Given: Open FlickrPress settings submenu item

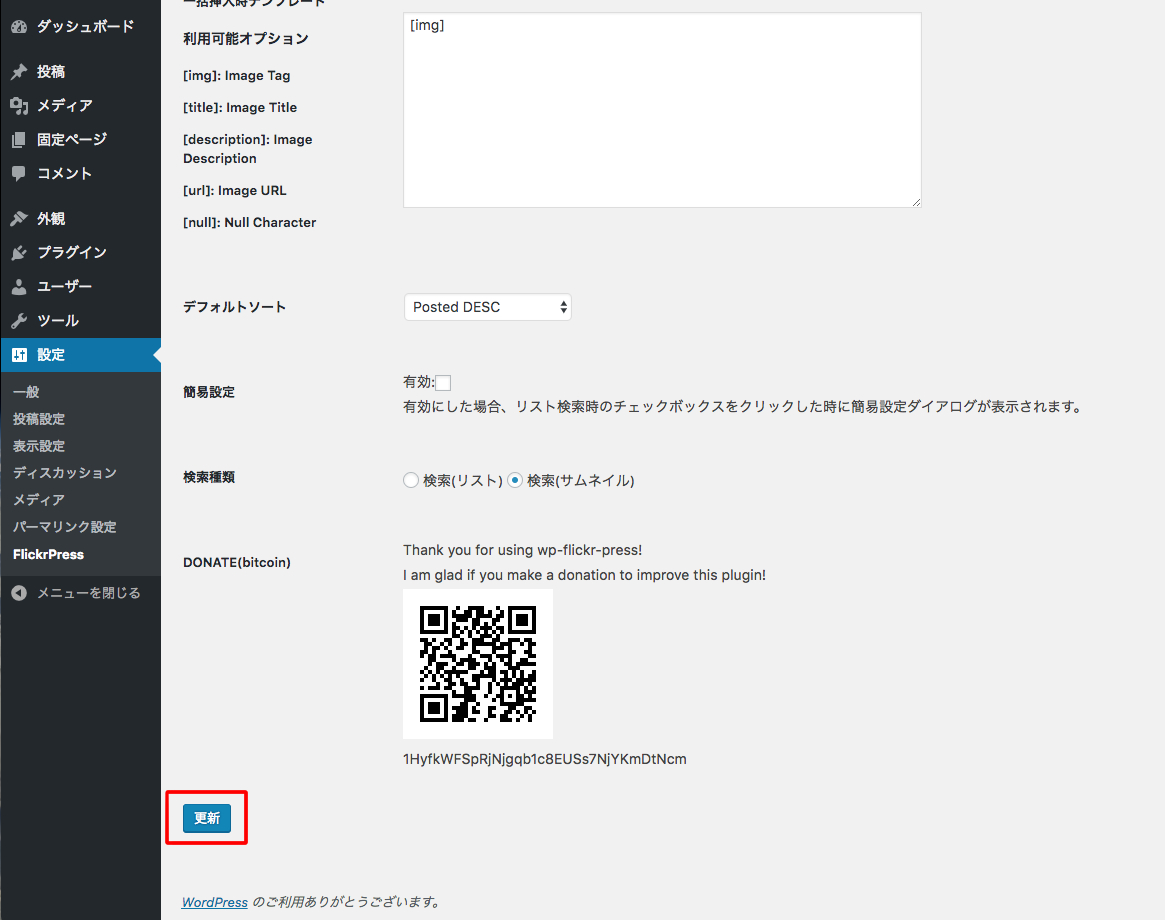Looking at the screenshot, I should [48, 554].
